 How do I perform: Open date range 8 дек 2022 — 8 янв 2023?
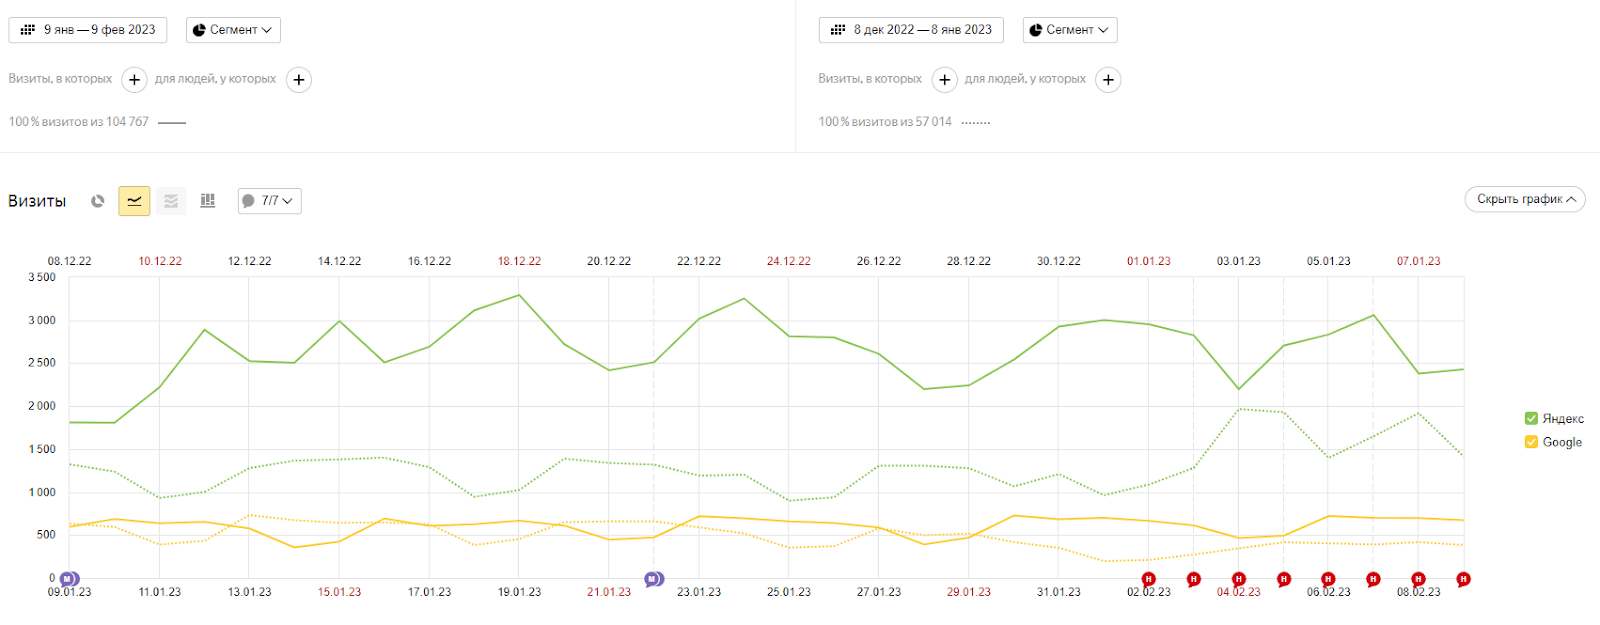click(x=911, y=30)
